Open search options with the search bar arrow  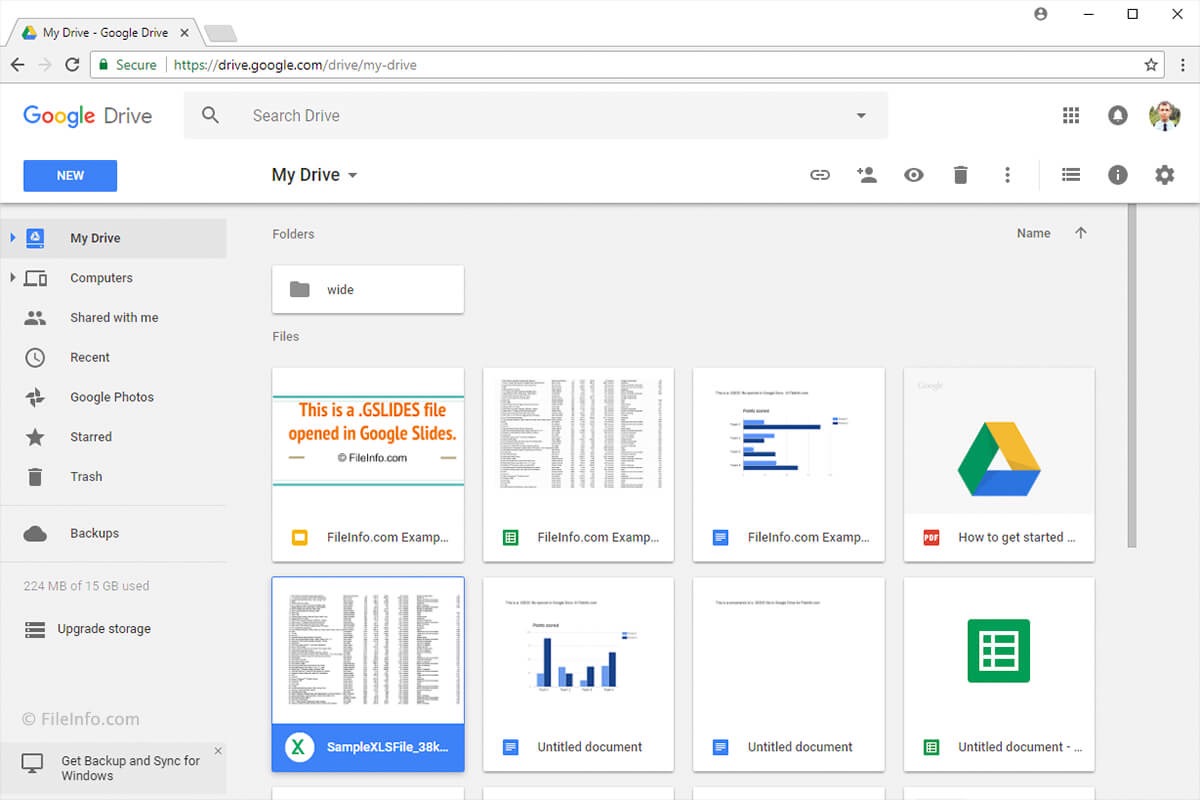pos(860,115)
